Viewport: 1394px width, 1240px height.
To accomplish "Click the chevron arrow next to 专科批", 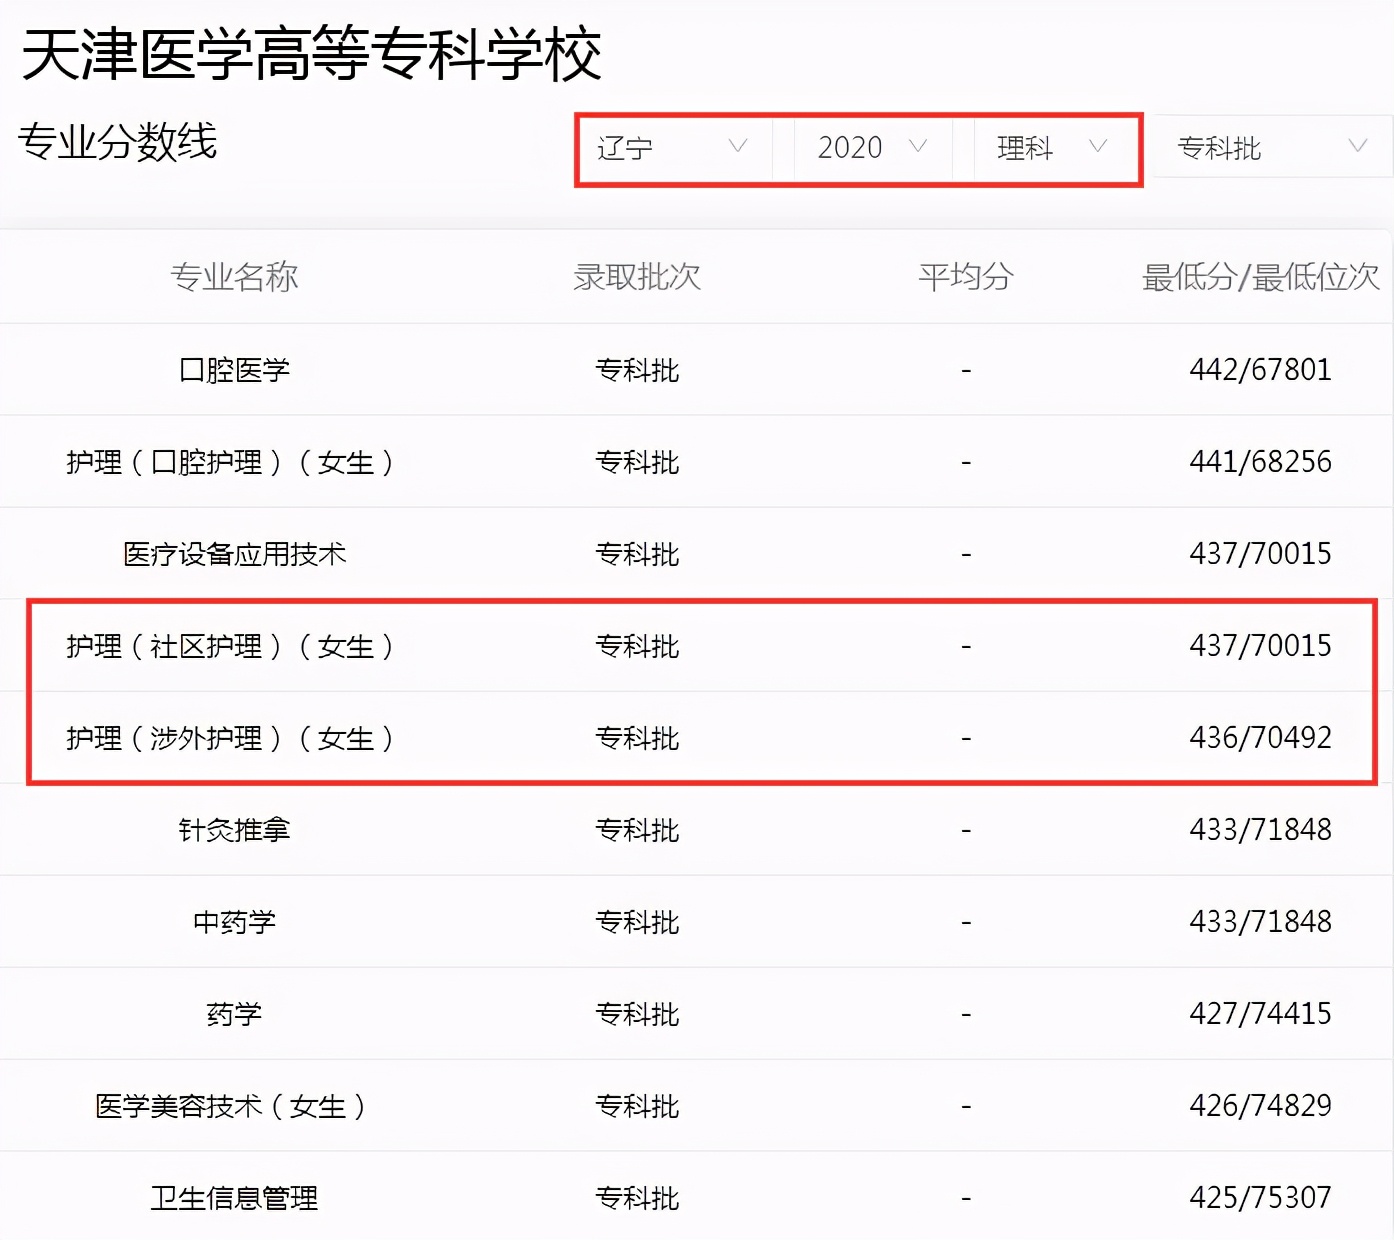I will click(1358, 148).
